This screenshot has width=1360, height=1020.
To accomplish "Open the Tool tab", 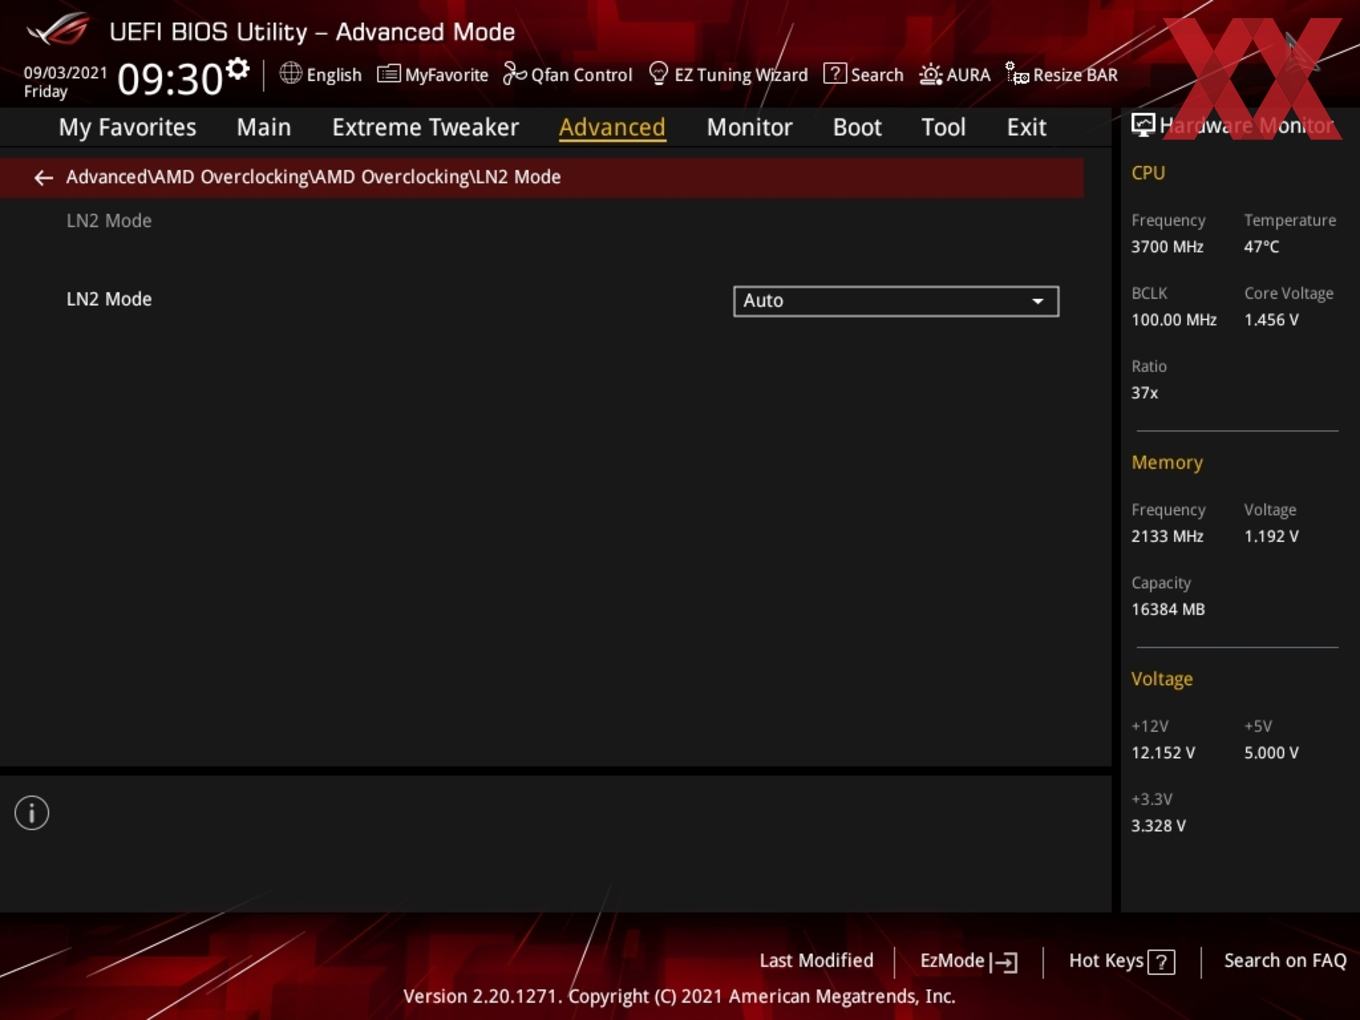I will 943,127.
